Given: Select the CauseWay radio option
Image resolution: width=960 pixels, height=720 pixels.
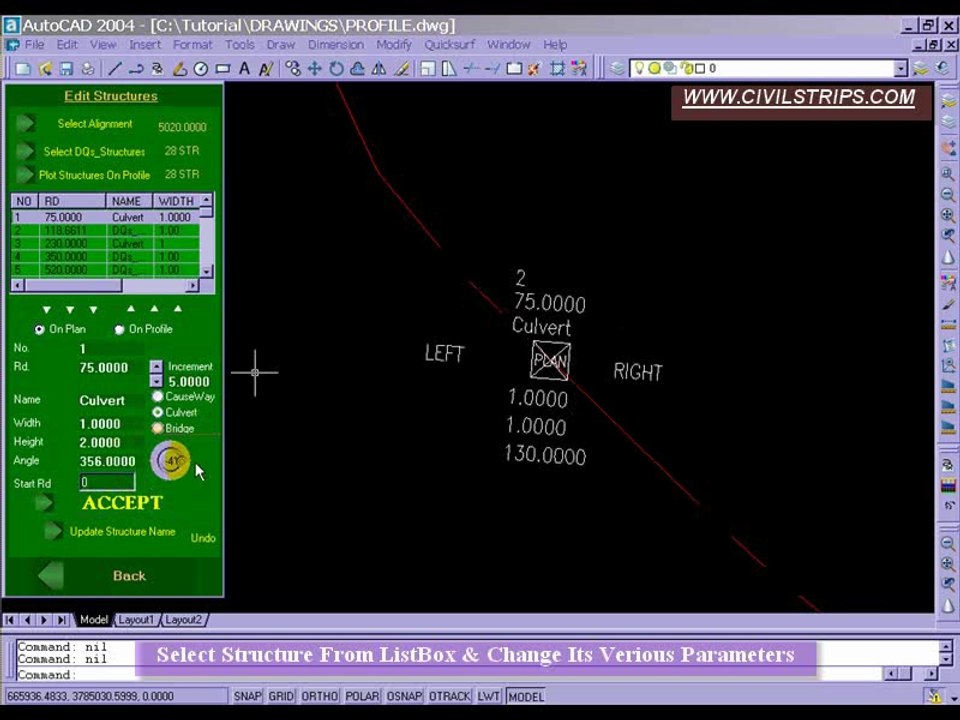Looking at the screenshot, I should click(157, 397).
